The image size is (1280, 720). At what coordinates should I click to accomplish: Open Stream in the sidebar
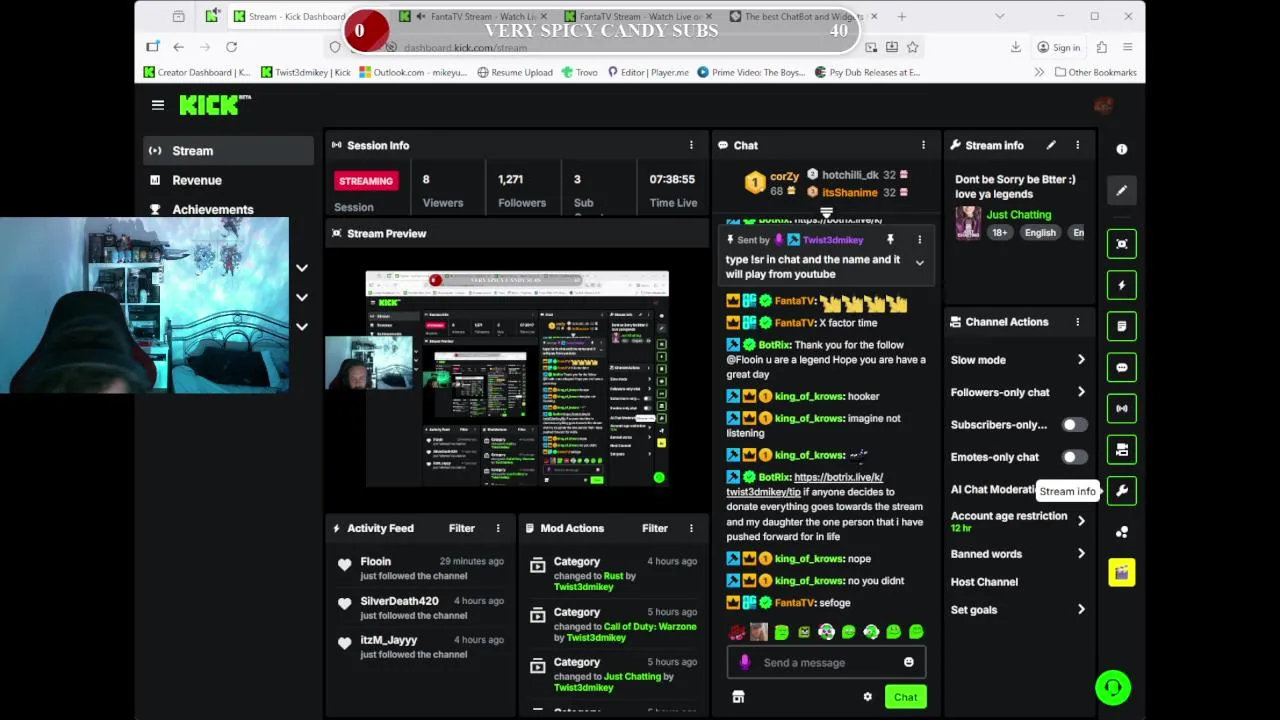[228, 151]
